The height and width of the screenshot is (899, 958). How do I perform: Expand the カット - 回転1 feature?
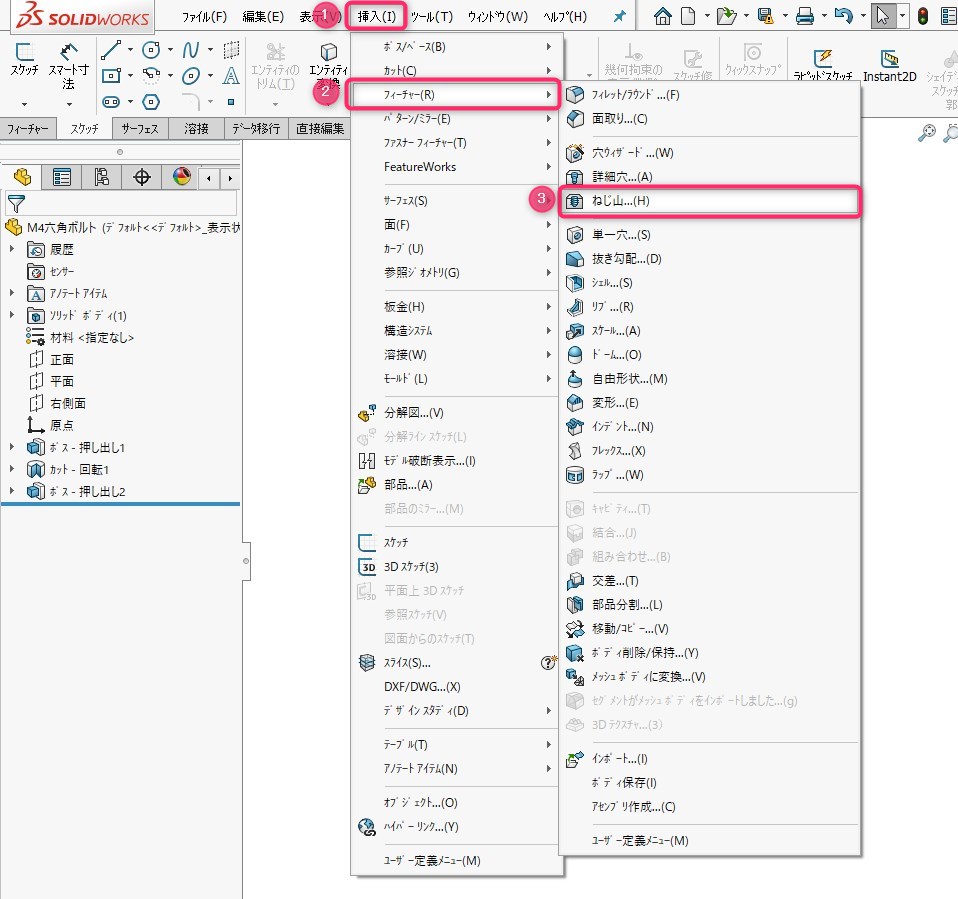[x=12, y=469]
